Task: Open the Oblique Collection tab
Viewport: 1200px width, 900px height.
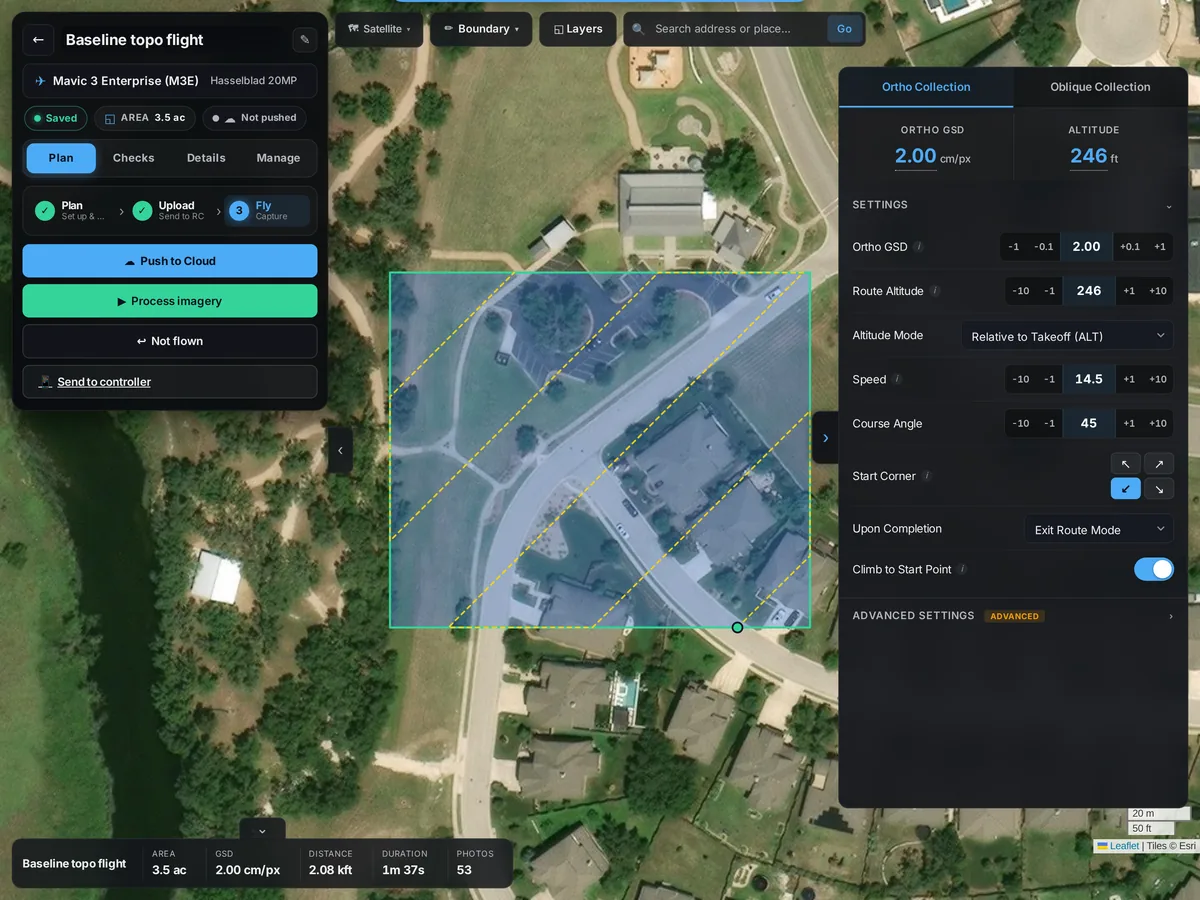Action: pyautogui.click(x=1100, y=87)
